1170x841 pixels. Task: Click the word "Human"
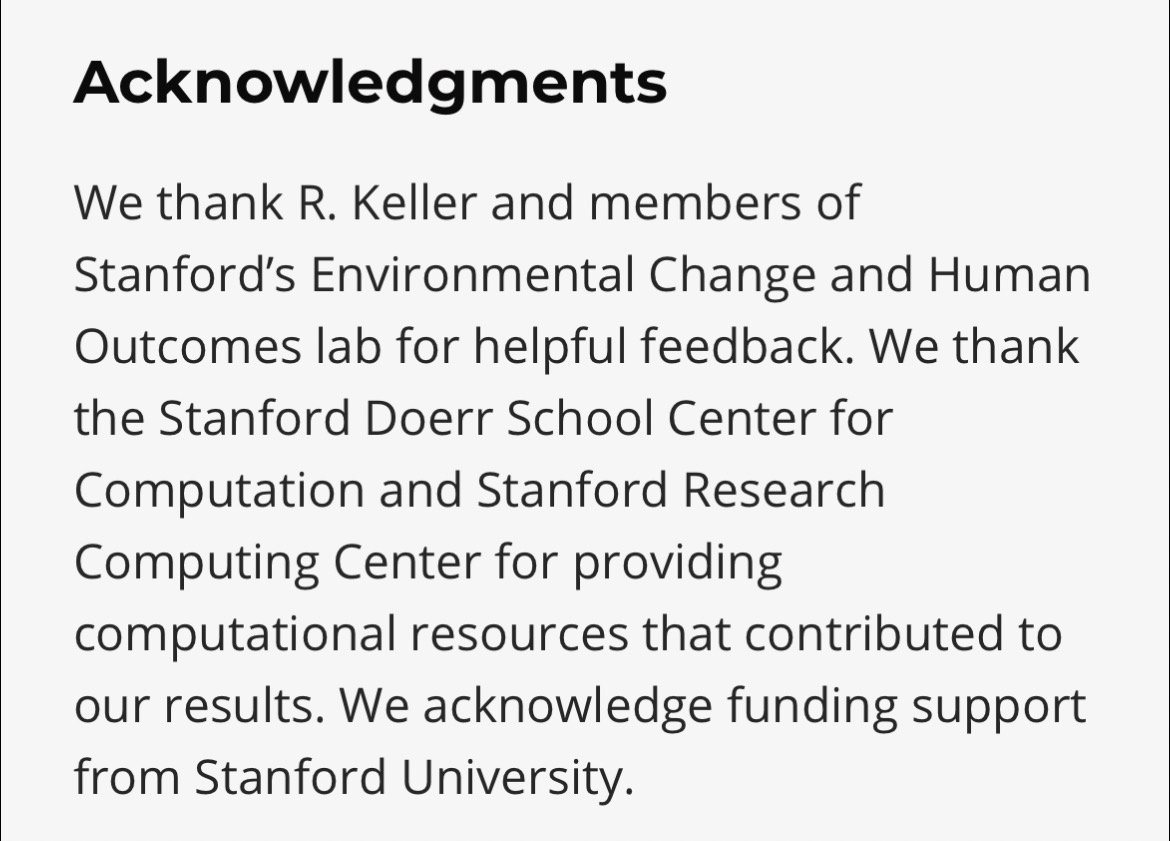click(x=1010, y=275)
